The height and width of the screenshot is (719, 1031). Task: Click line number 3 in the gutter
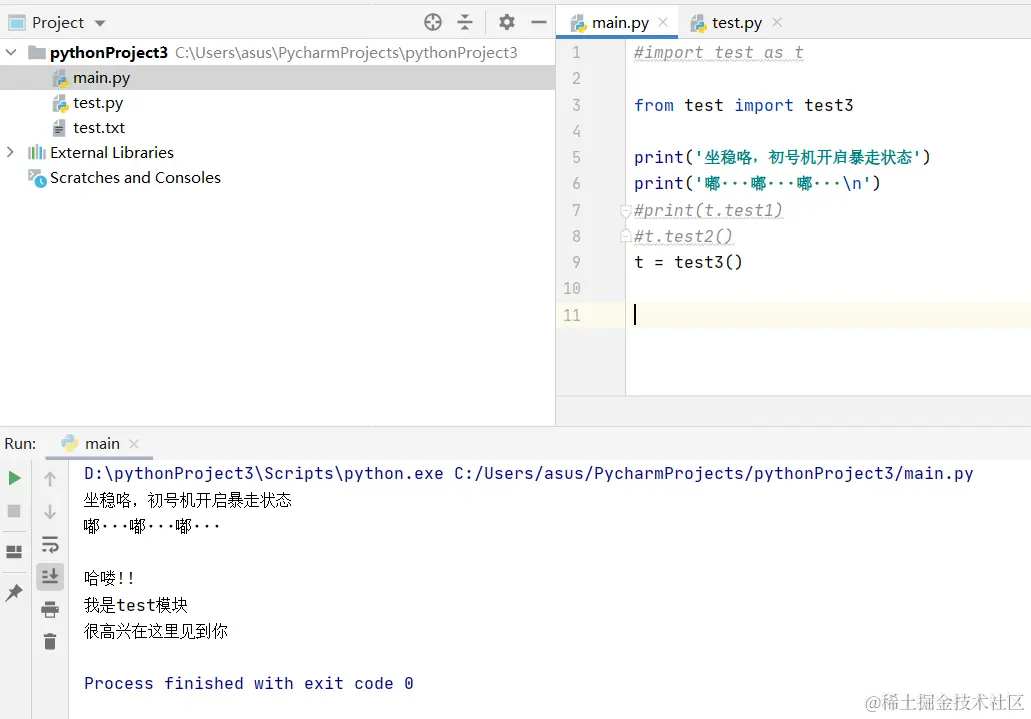576,105
